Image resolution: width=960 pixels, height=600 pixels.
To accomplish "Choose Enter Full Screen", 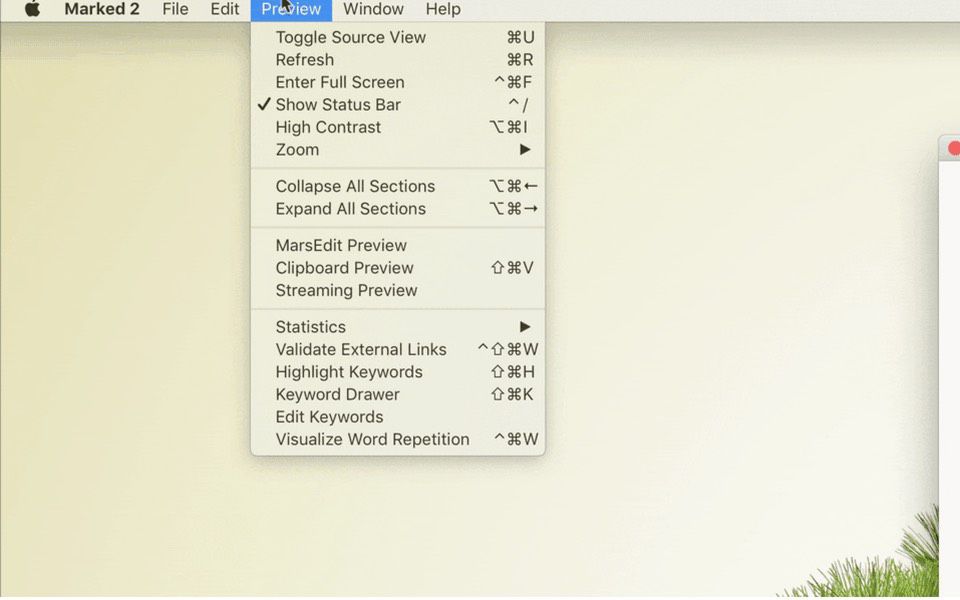I will [x=398, y=82].
